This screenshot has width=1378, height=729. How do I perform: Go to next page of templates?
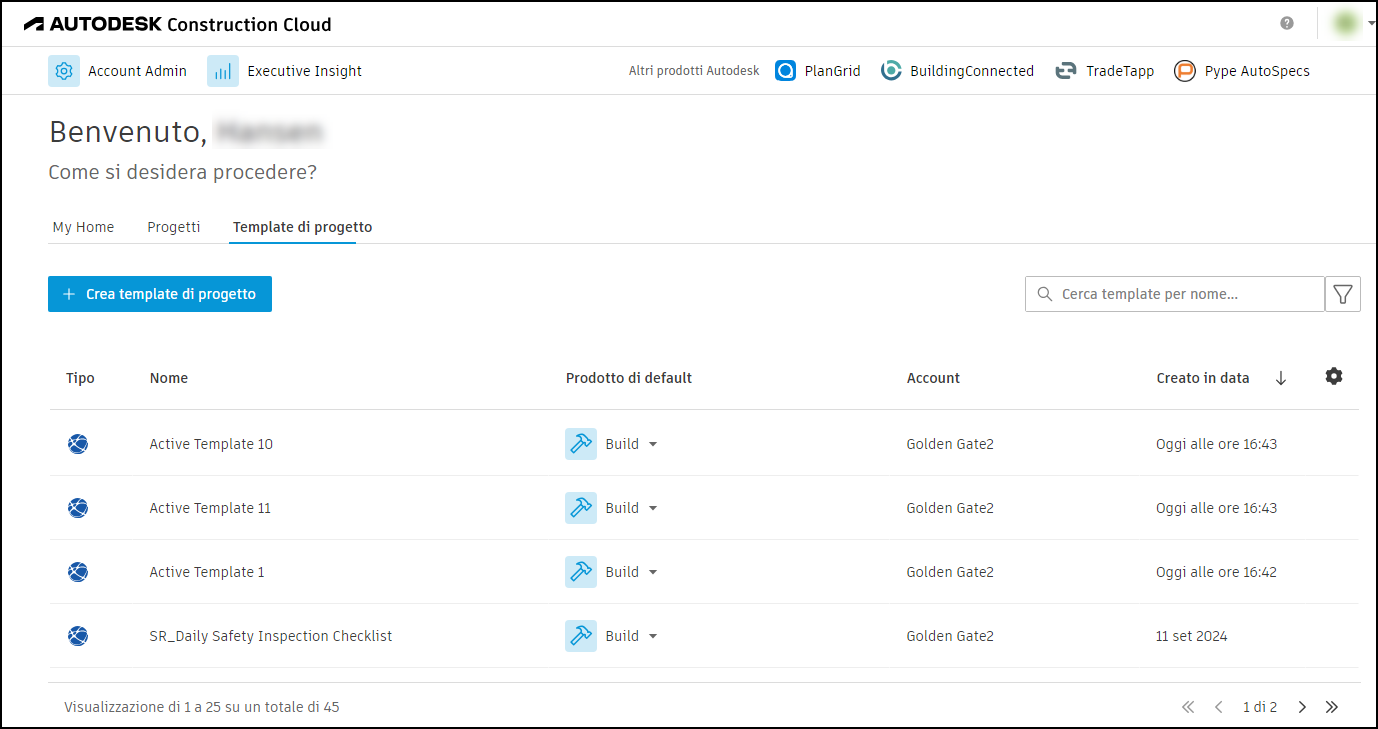[x=1302, y=707]
